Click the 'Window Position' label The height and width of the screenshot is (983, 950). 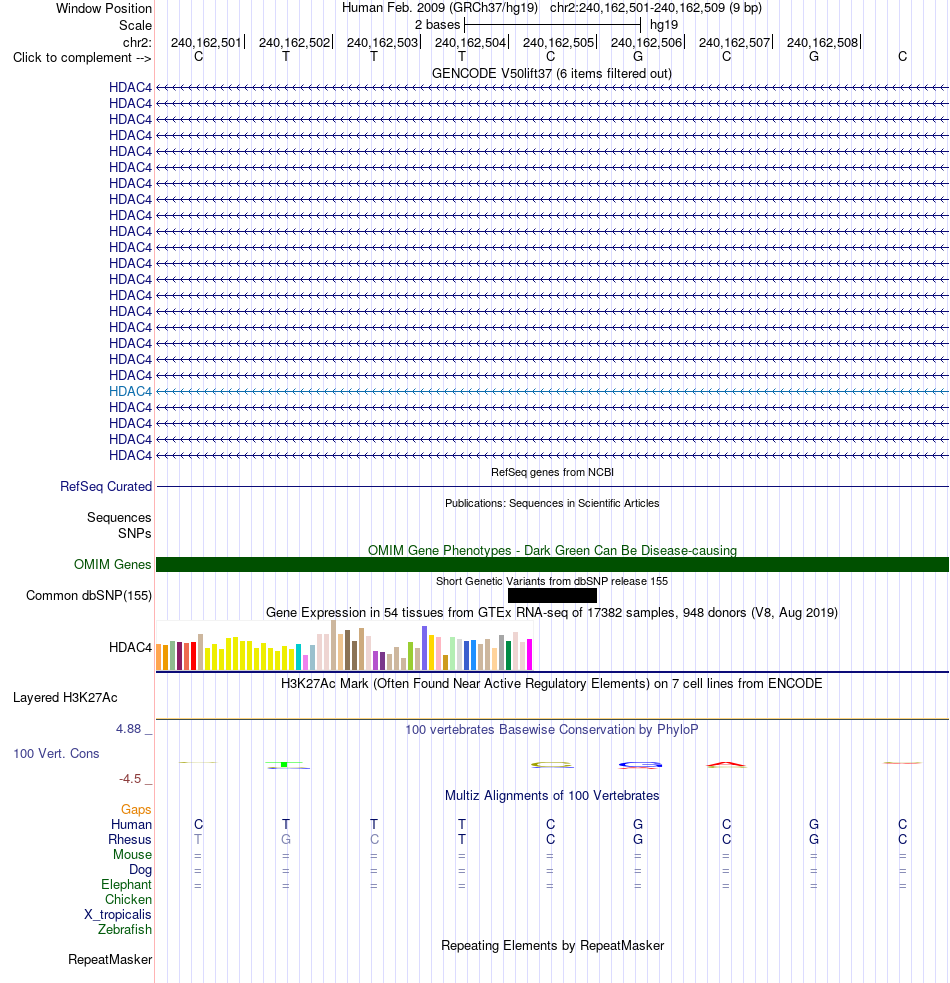tap(104, 9)
